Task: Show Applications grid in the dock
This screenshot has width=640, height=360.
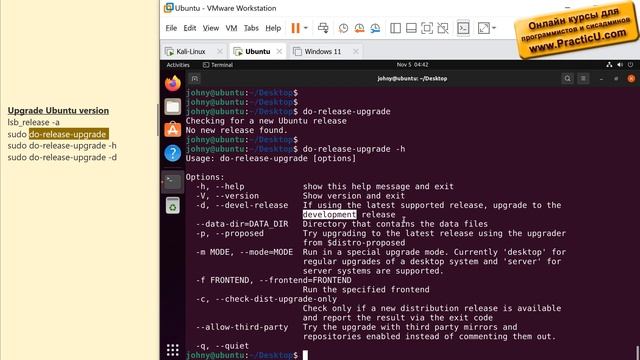Action: (173, 350)
